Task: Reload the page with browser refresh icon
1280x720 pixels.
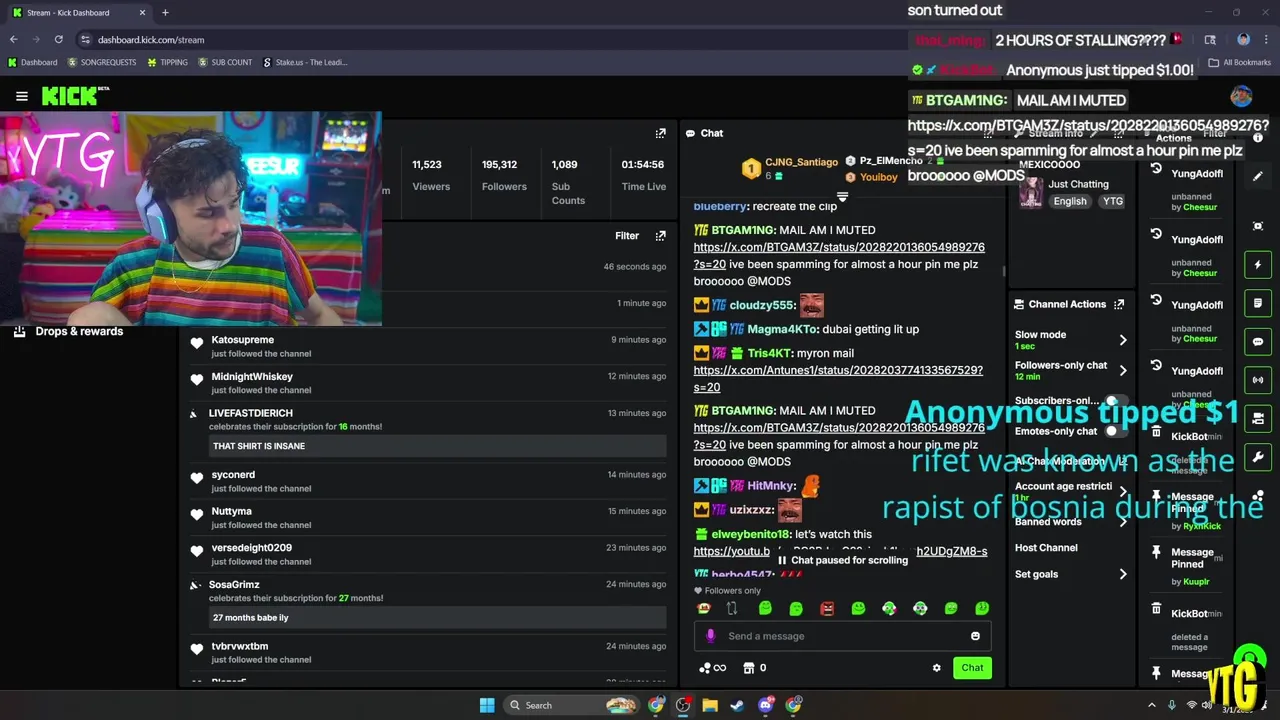Action: [59, 40]
